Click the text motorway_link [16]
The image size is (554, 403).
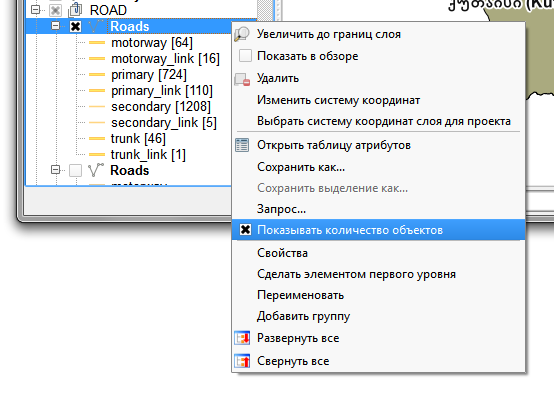165,59
